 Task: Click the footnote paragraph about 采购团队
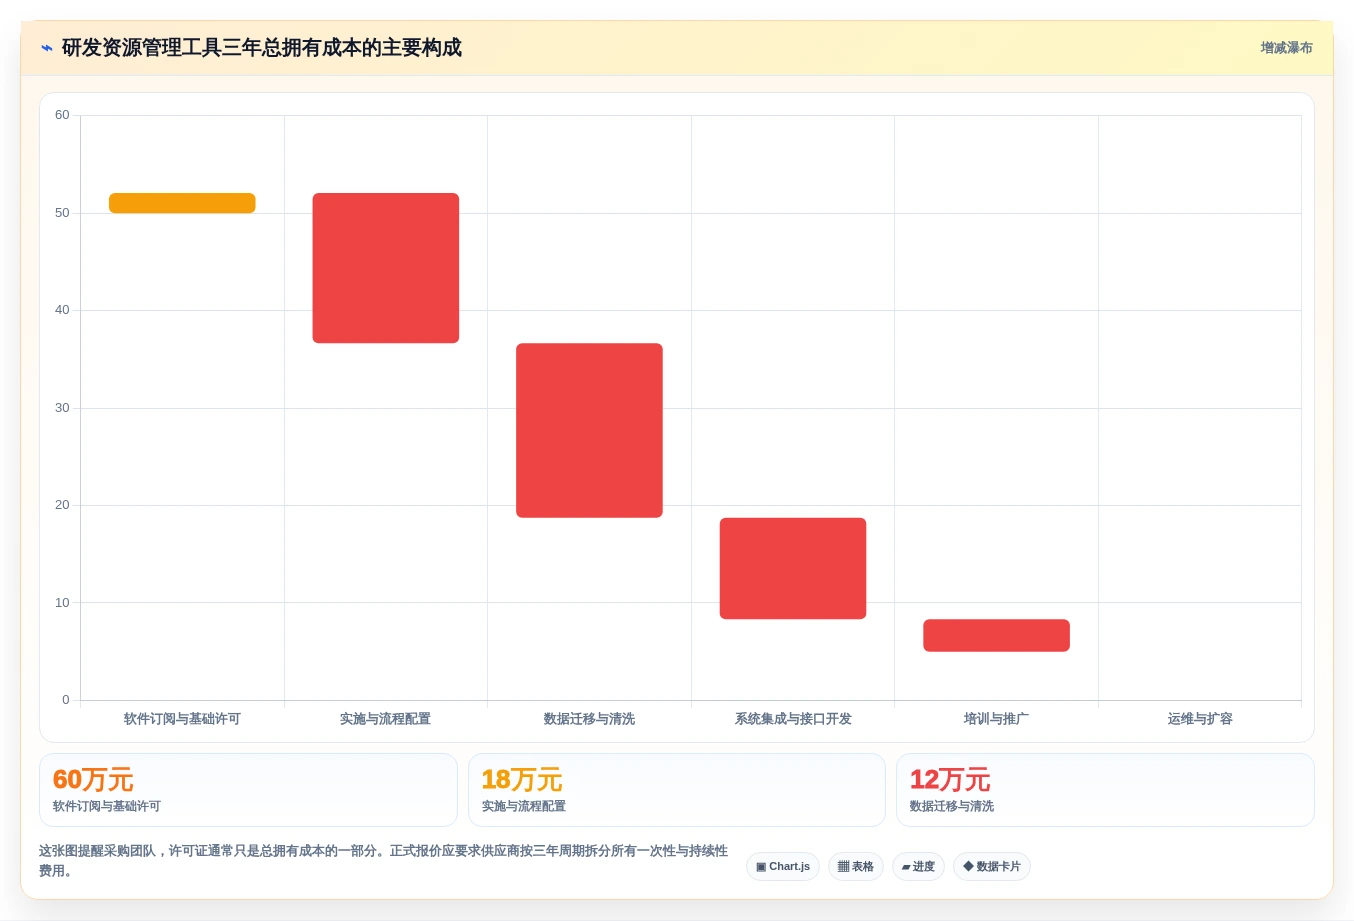tap(384, 861)
